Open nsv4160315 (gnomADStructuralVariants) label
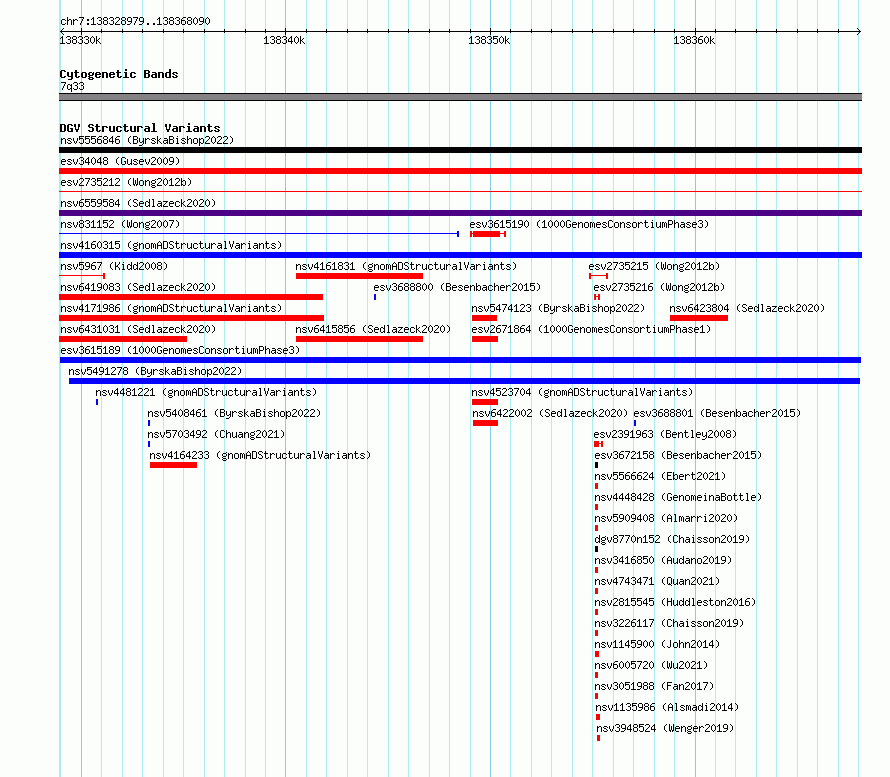The image size is (890, 777). point(171,245)
